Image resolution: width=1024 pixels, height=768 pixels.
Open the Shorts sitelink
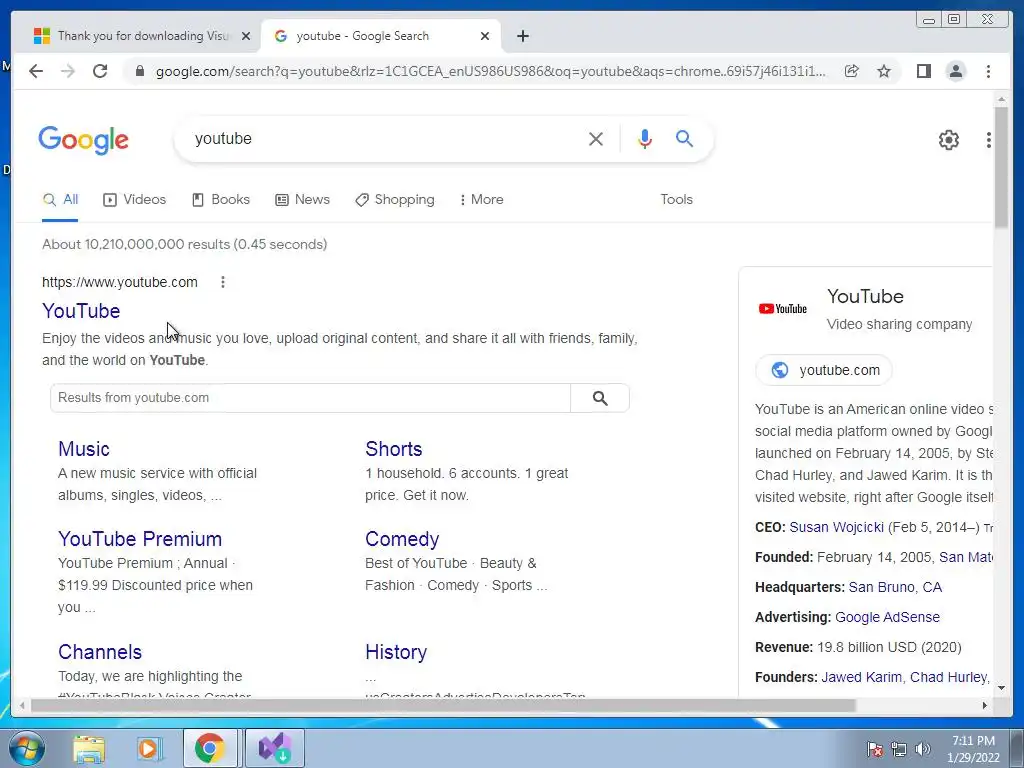click(x=394, y=449)
